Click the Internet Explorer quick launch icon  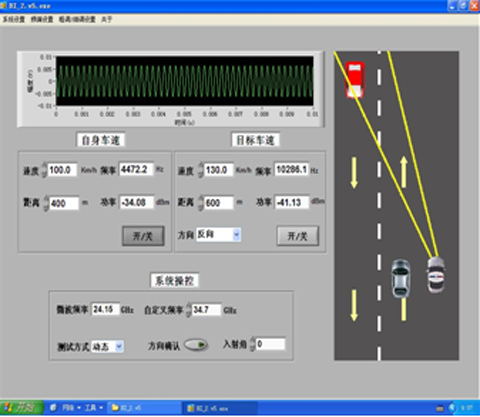click(x=54, y=408)
